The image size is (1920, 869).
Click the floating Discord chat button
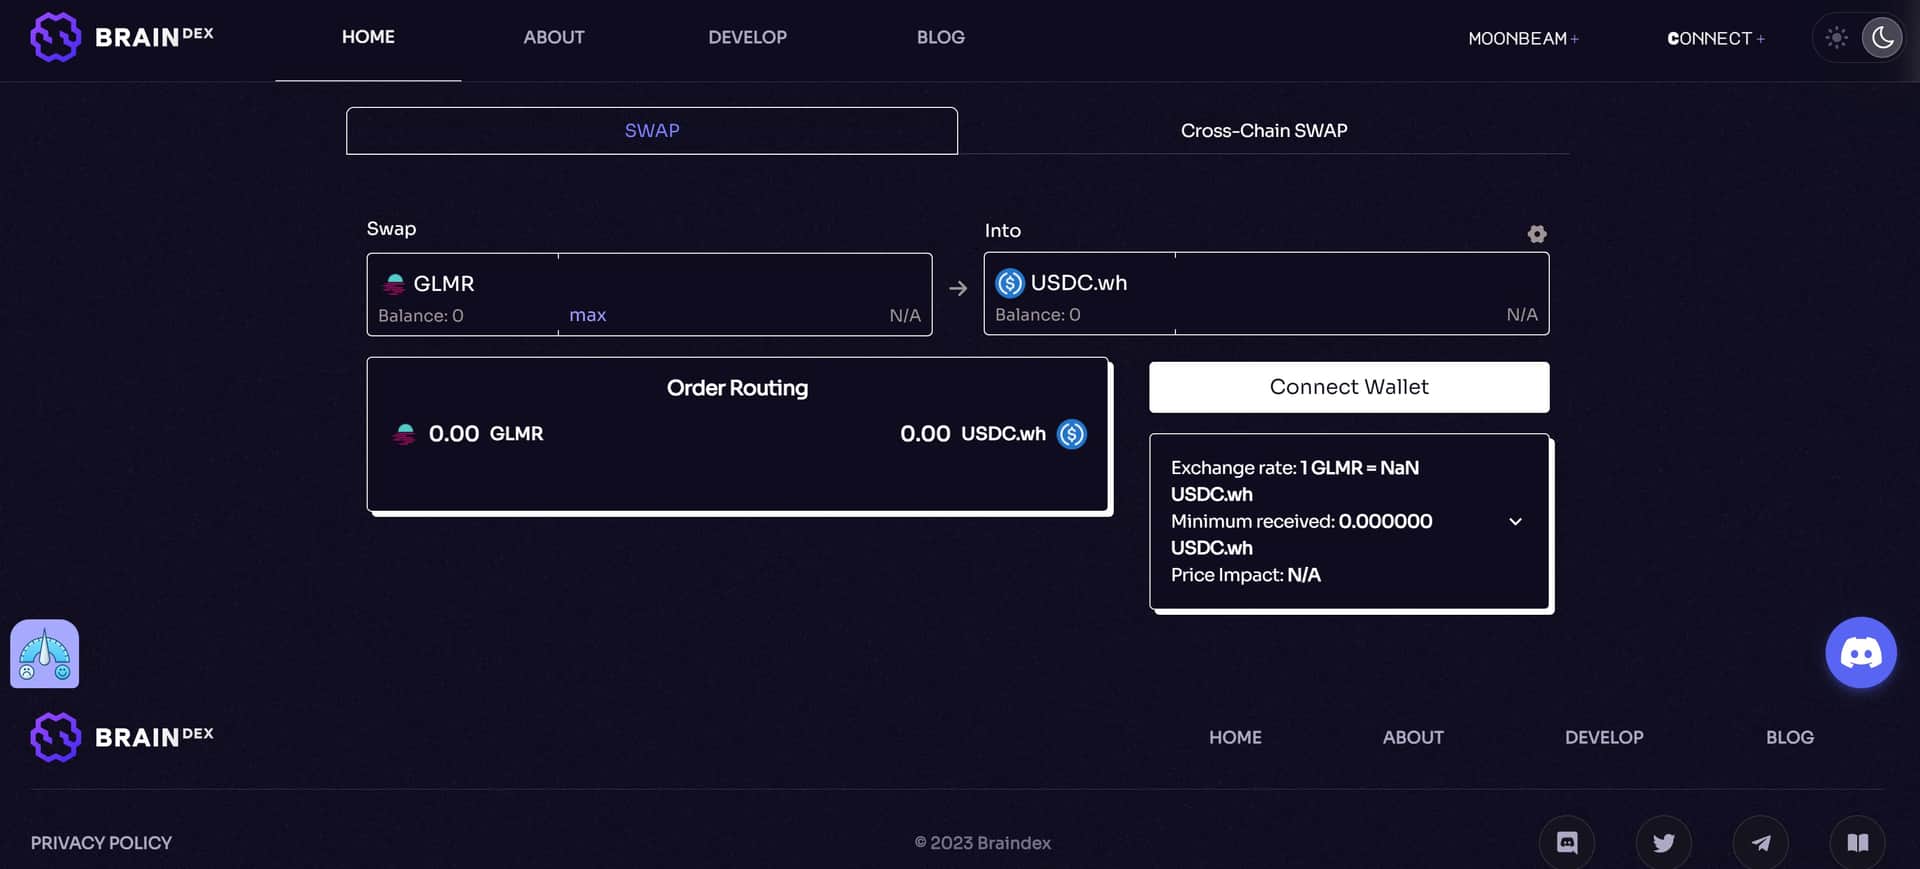click(x=1860, y=653)
